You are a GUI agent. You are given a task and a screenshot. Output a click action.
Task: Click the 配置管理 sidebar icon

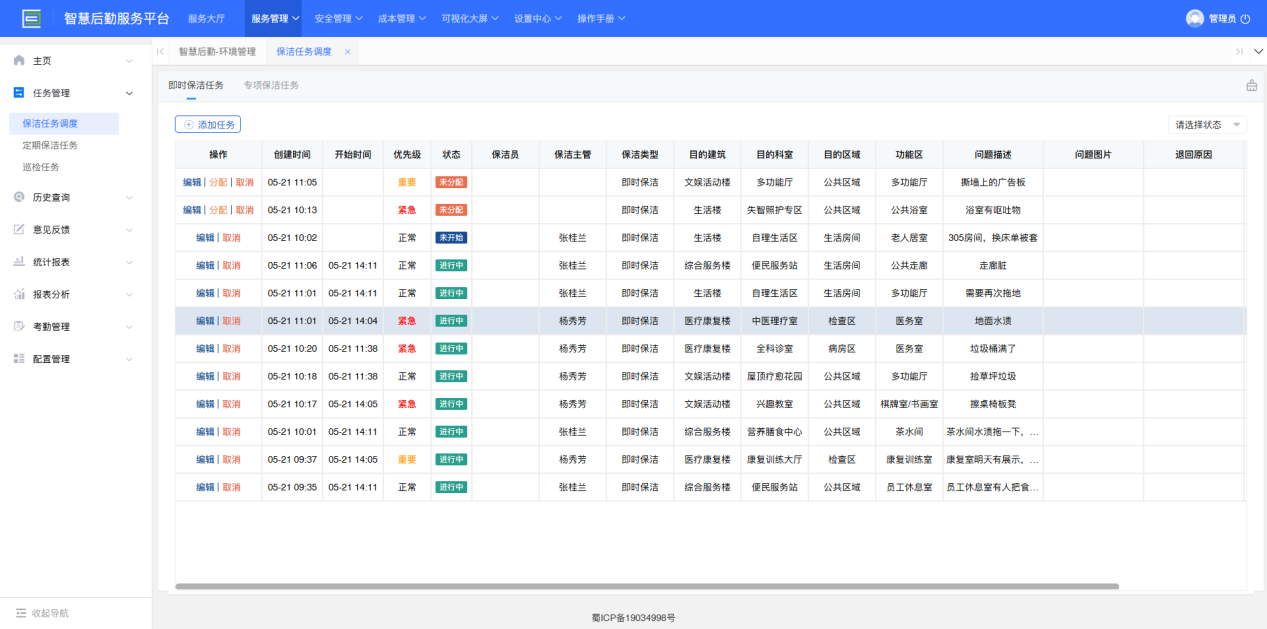click(19, 358)
